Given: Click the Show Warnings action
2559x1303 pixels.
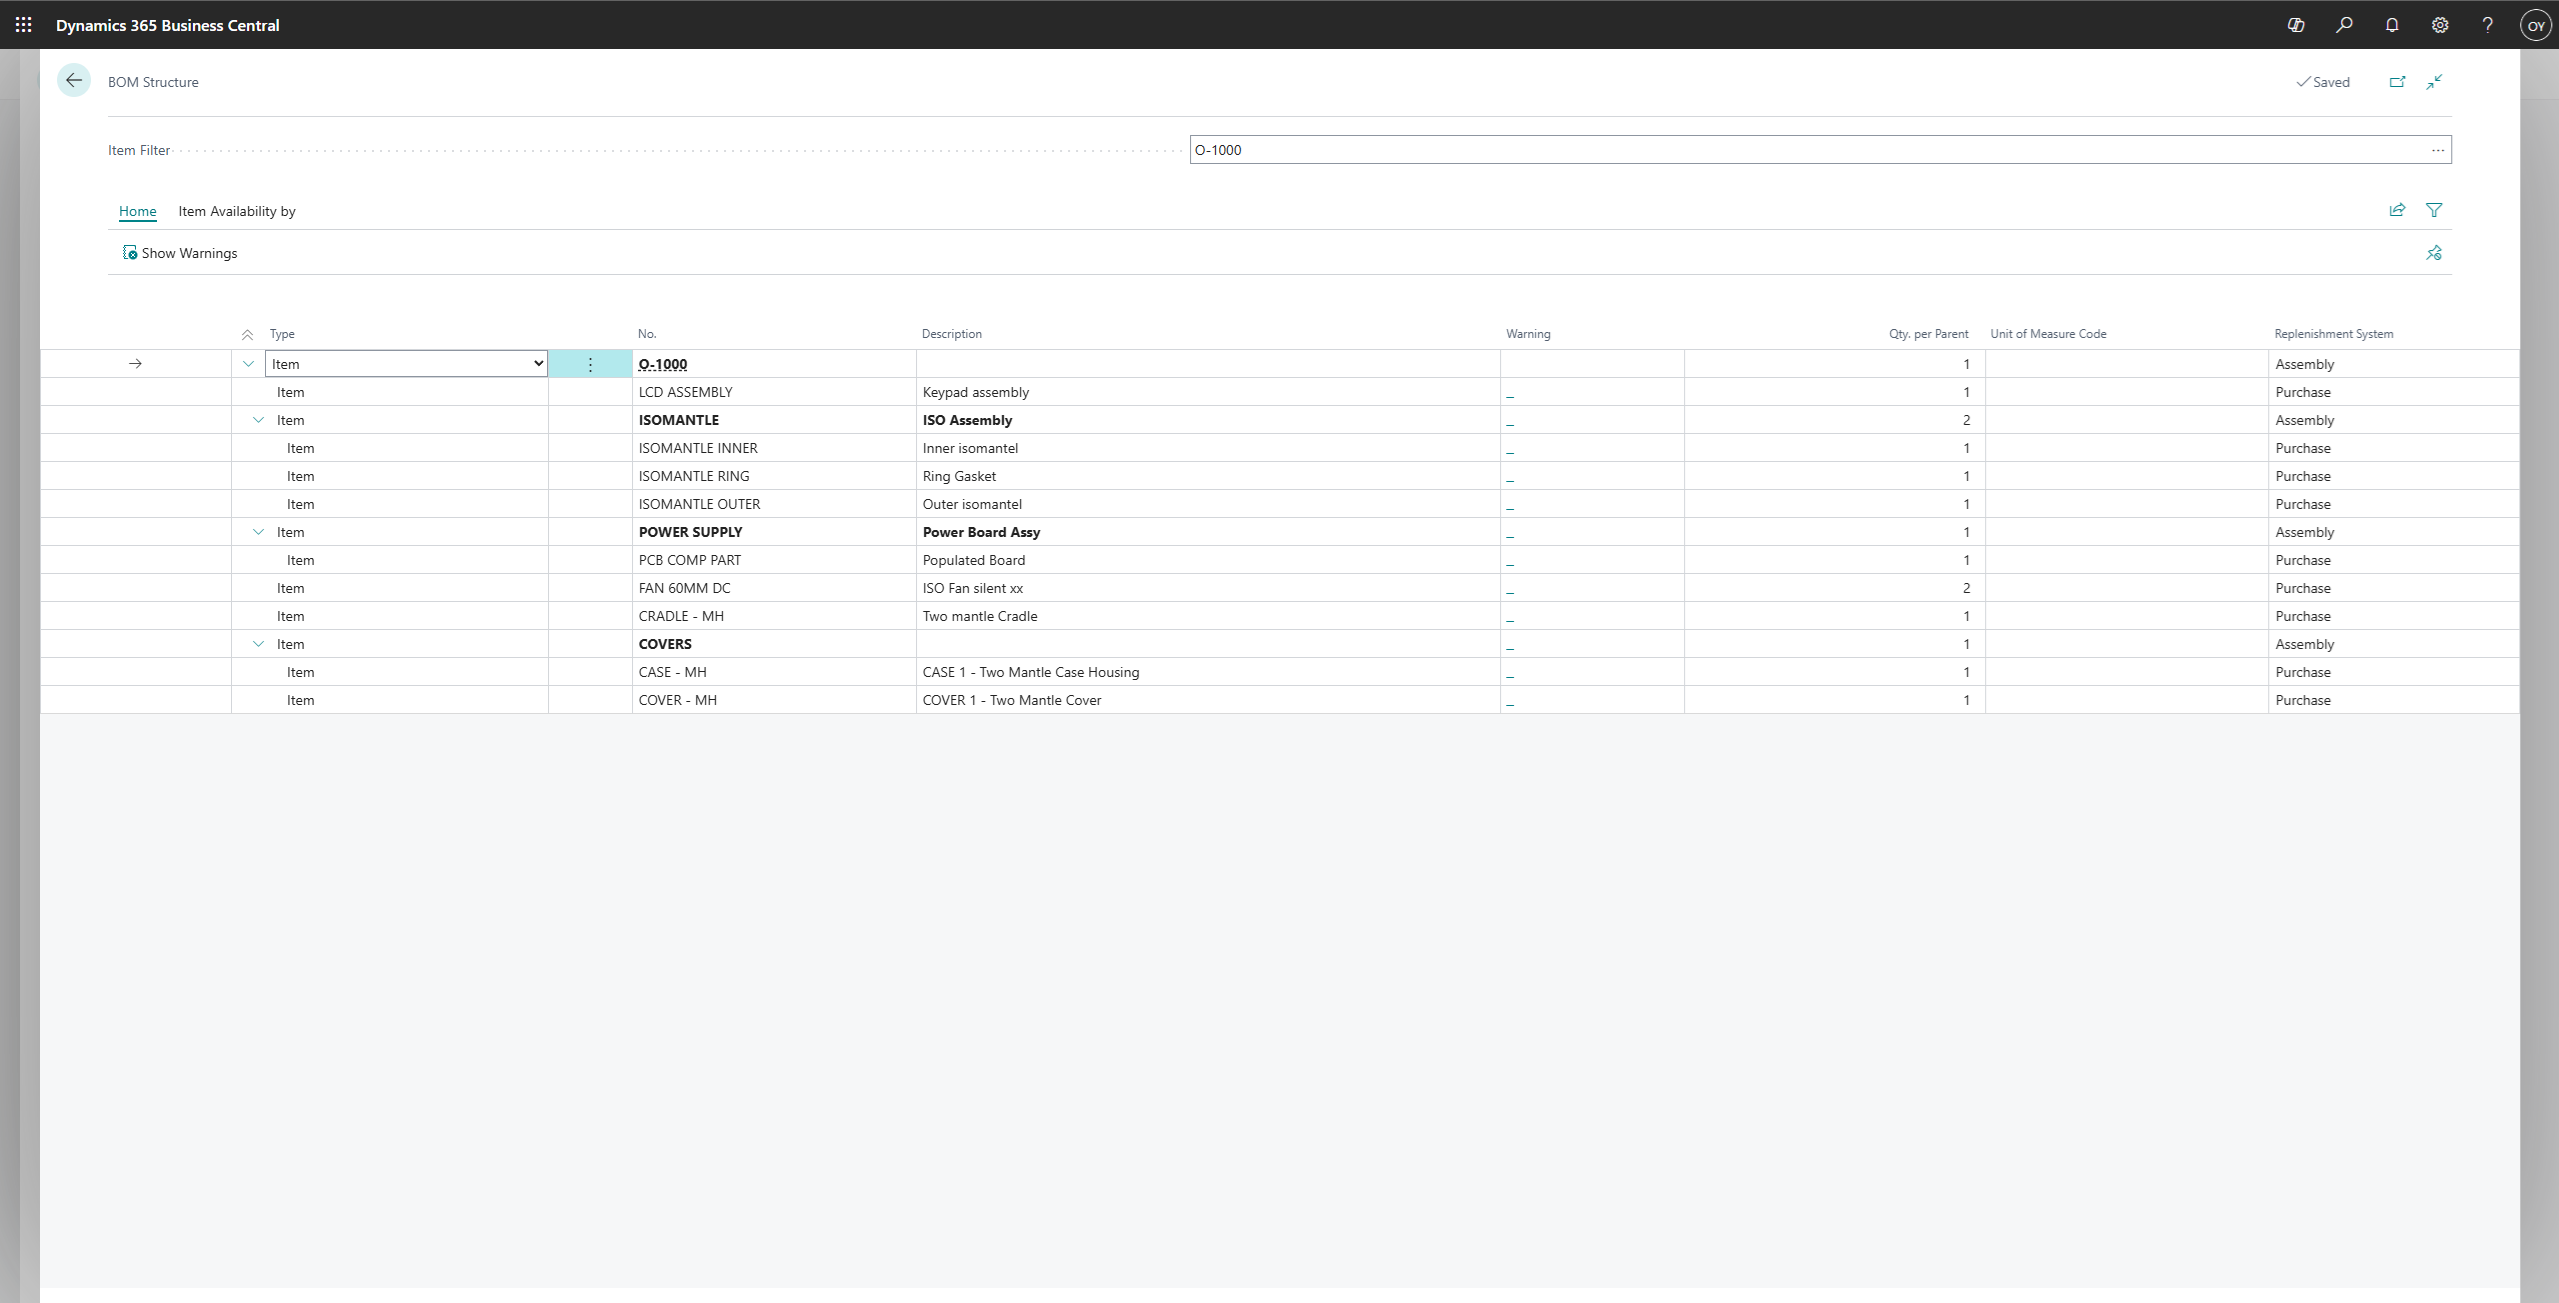Looking at the screenshot, I should tap(180, 253).
